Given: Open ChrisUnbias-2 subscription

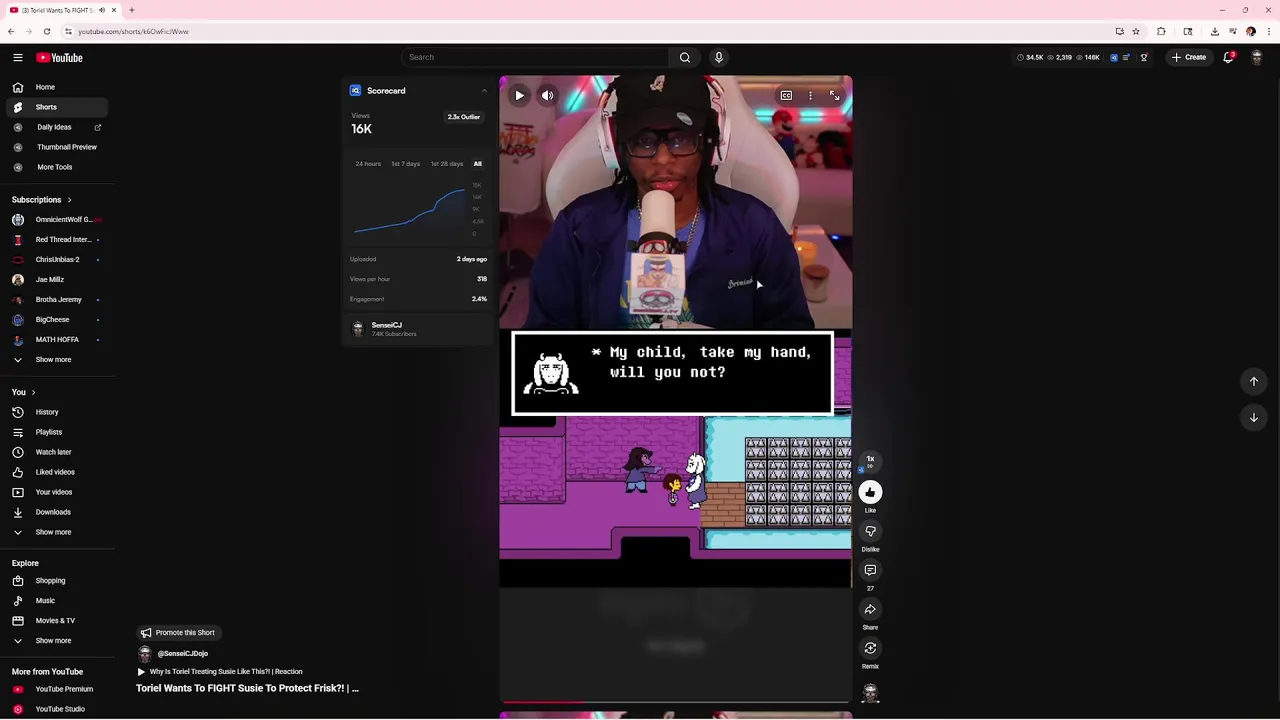Looking at the screenshot, I should [58, 260].
